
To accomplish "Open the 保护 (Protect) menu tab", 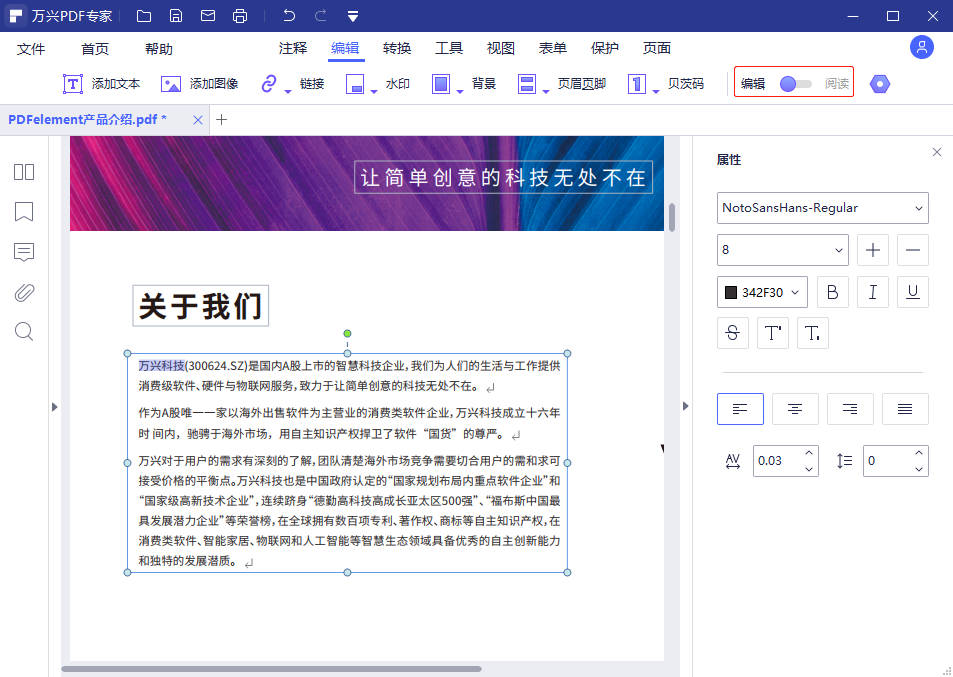I will tap(604, 47).
